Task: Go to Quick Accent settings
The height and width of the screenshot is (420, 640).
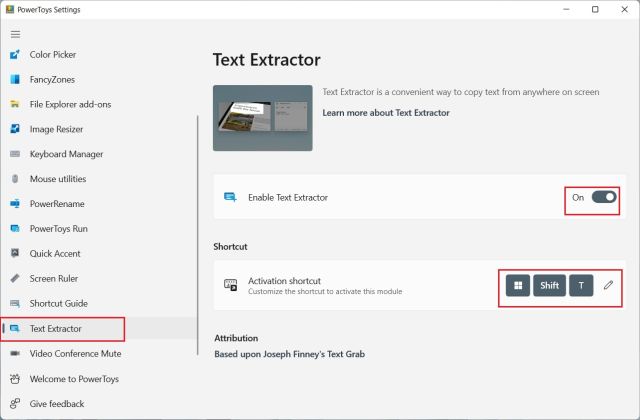Action: coord(99,253)
